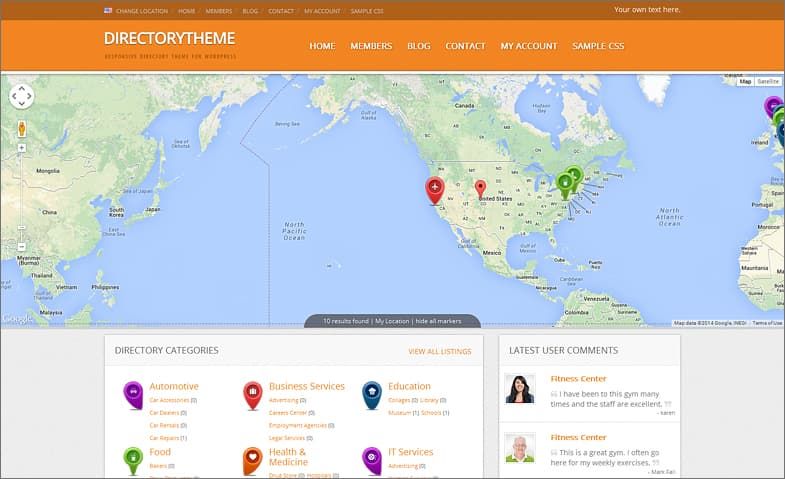Click the map pan direction control
785x479 pixels.
pos(22,96)
